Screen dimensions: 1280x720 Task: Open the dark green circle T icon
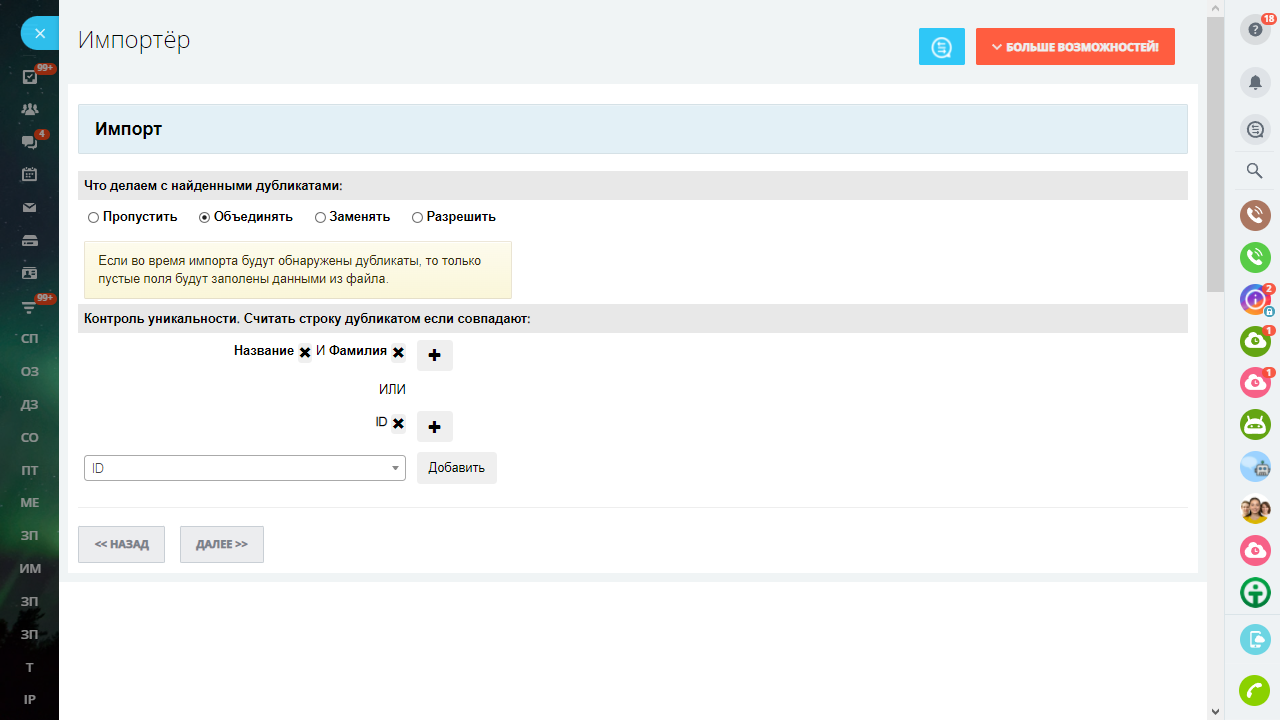(1255, 593)
